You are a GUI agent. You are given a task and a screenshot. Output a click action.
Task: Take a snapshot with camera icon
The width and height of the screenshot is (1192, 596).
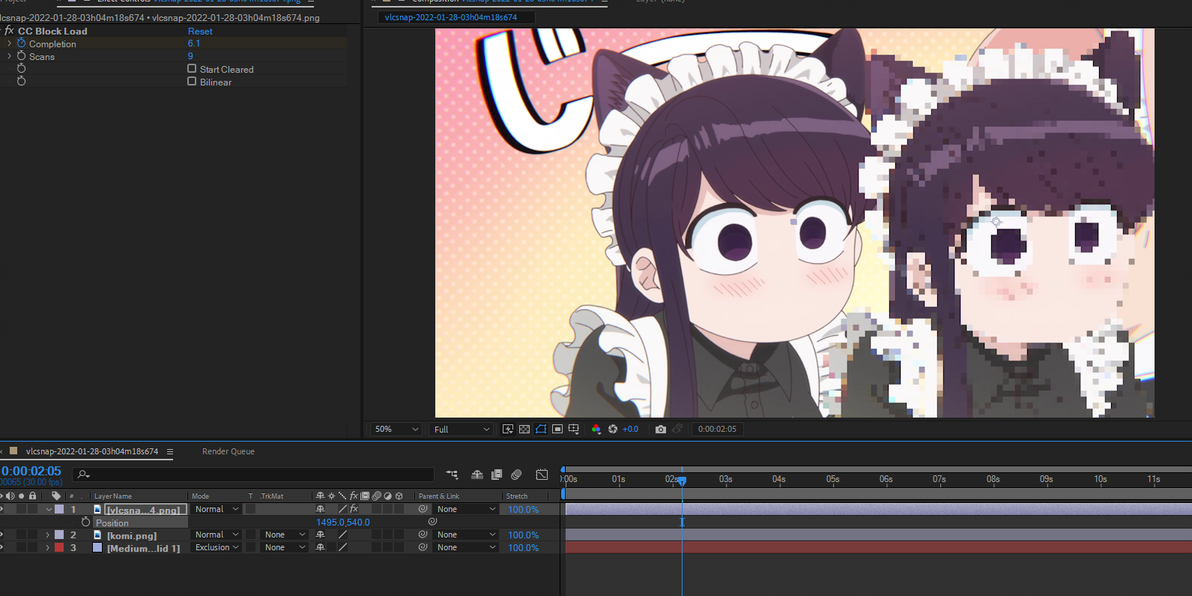661,430
